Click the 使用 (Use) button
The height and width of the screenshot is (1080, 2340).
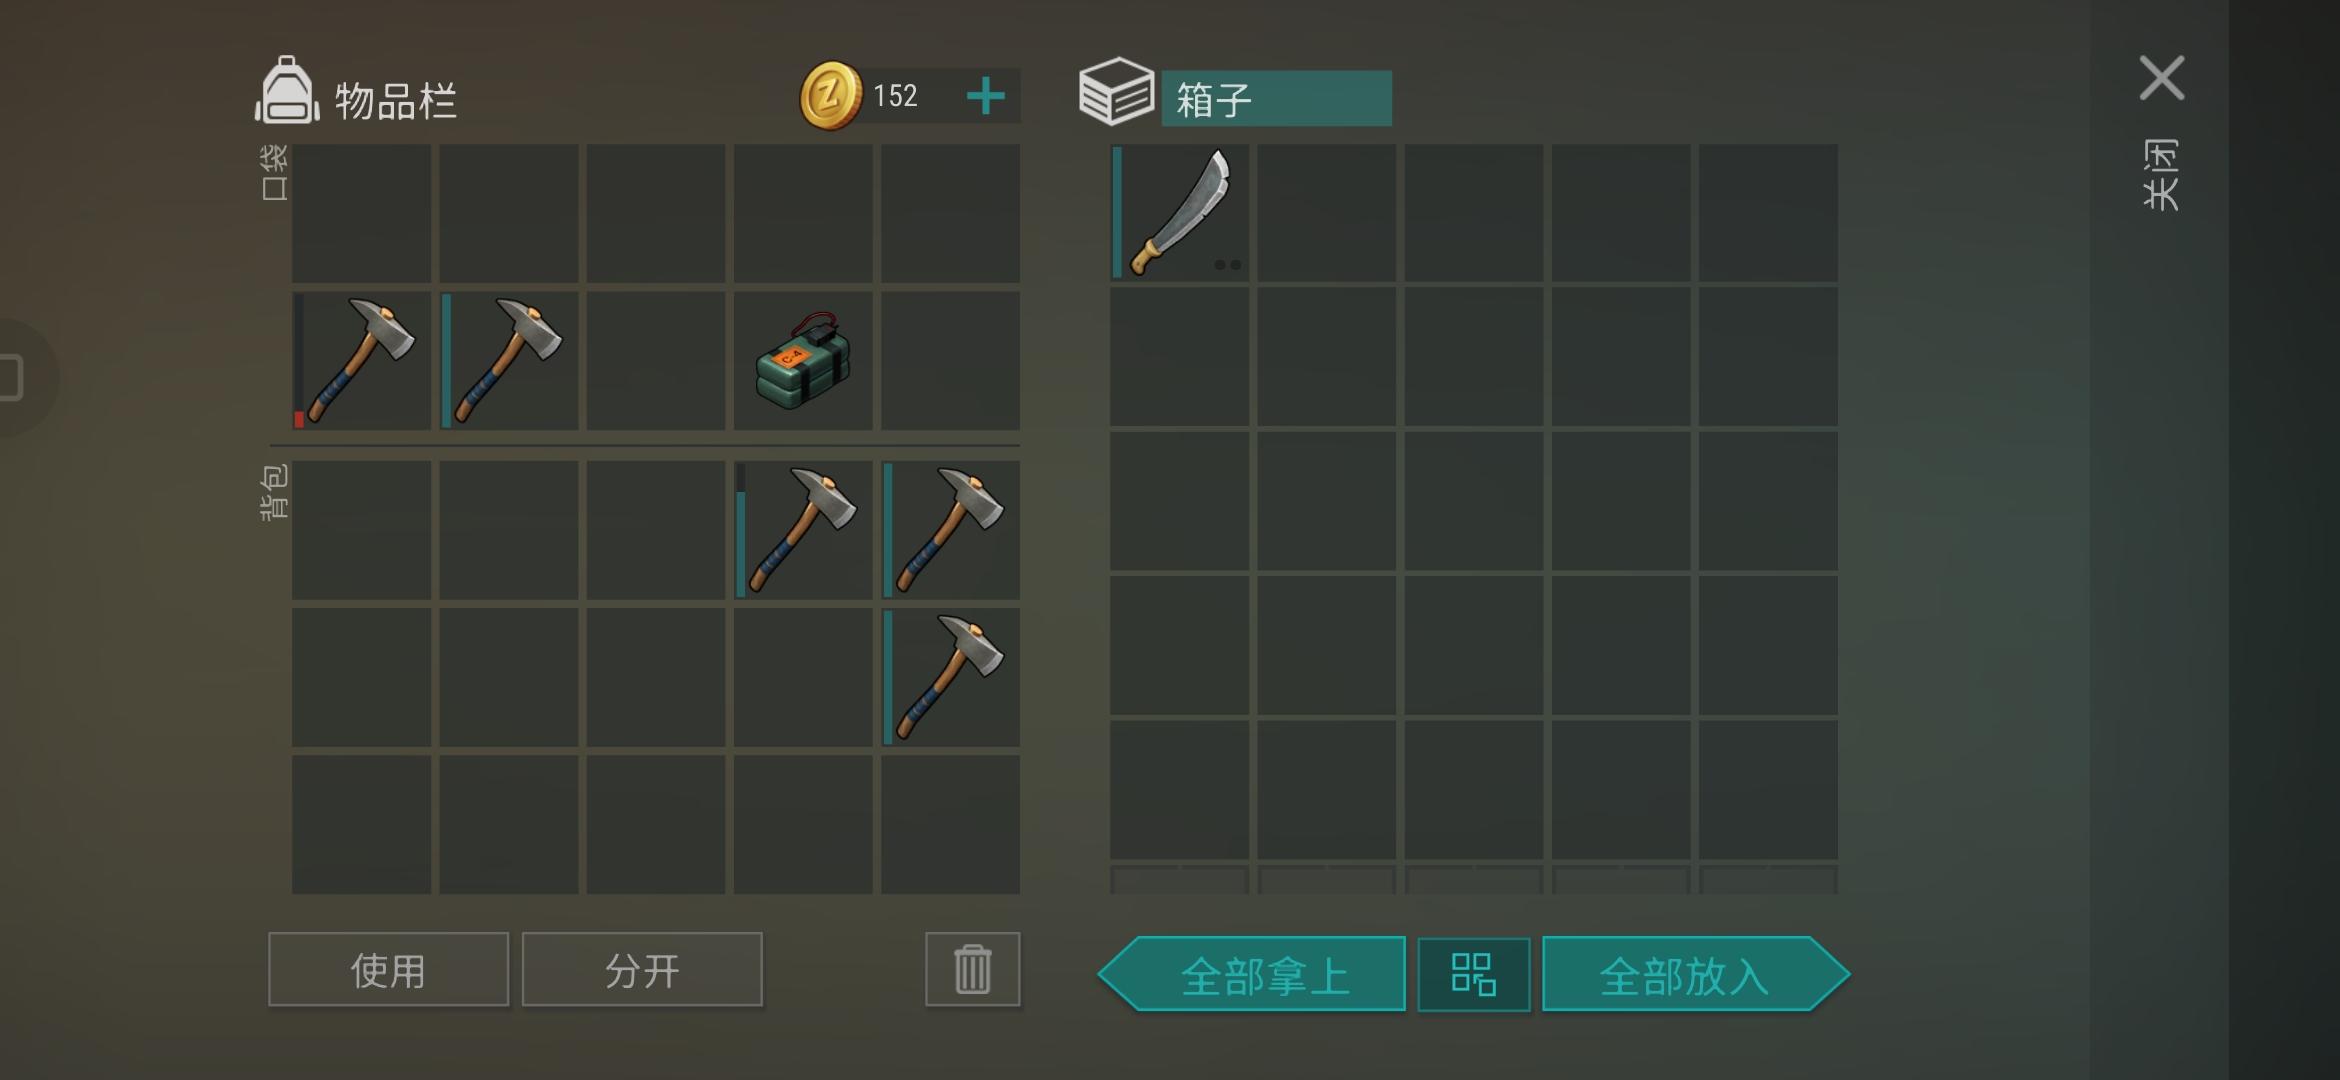(x=389, y=969)
